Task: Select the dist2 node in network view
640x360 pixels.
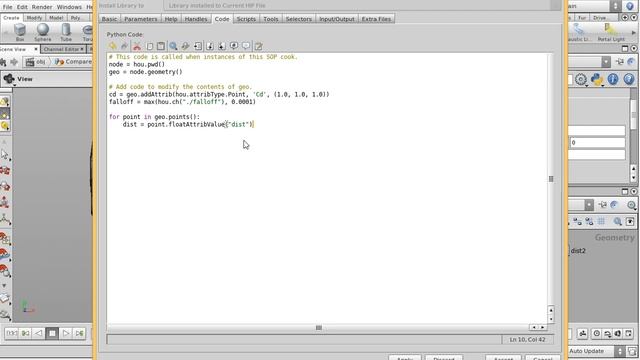Action: tap(578, 251)
